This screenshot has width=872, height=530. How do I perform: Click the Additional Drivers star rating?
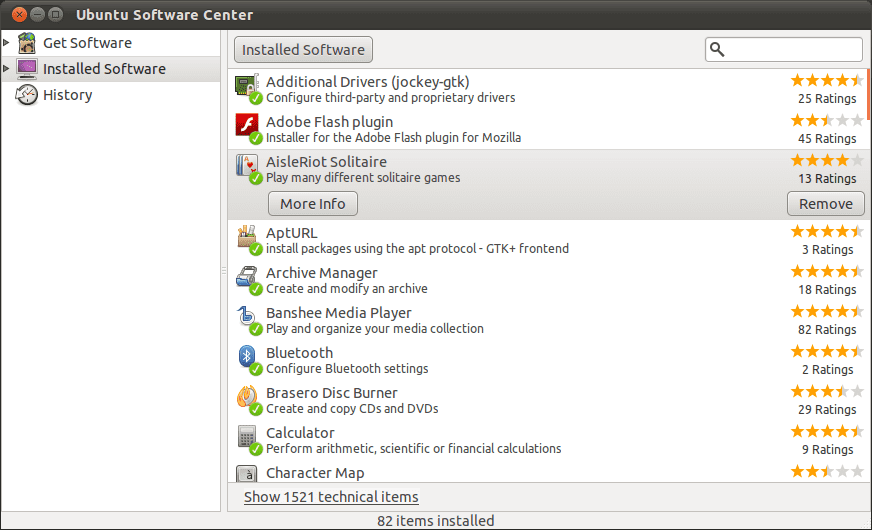(827, 81)
